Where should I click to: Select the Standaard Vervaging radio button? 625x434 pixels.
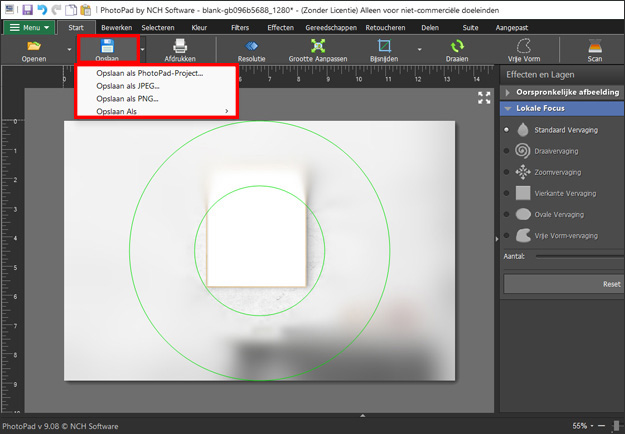[507, 130]
